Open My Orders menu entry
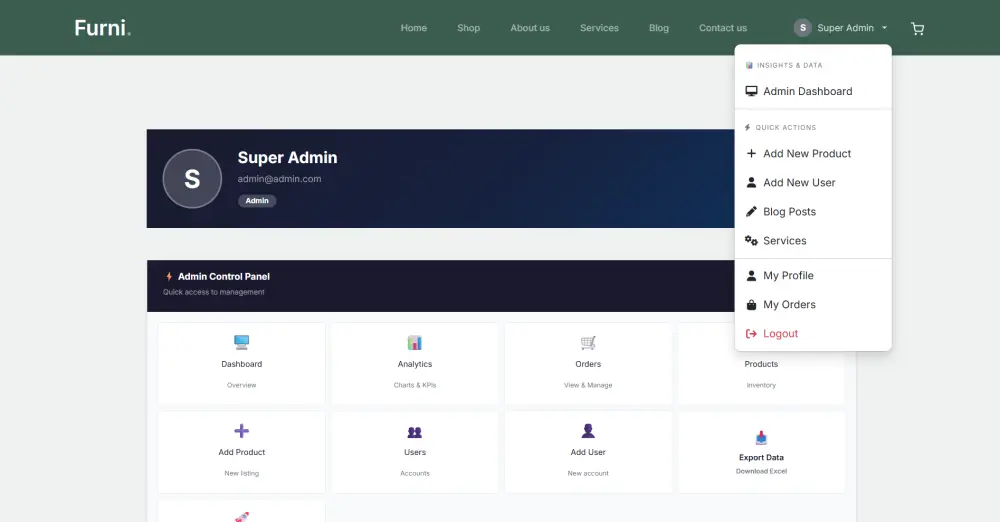 pyautogui.click(x=813, y=304)
